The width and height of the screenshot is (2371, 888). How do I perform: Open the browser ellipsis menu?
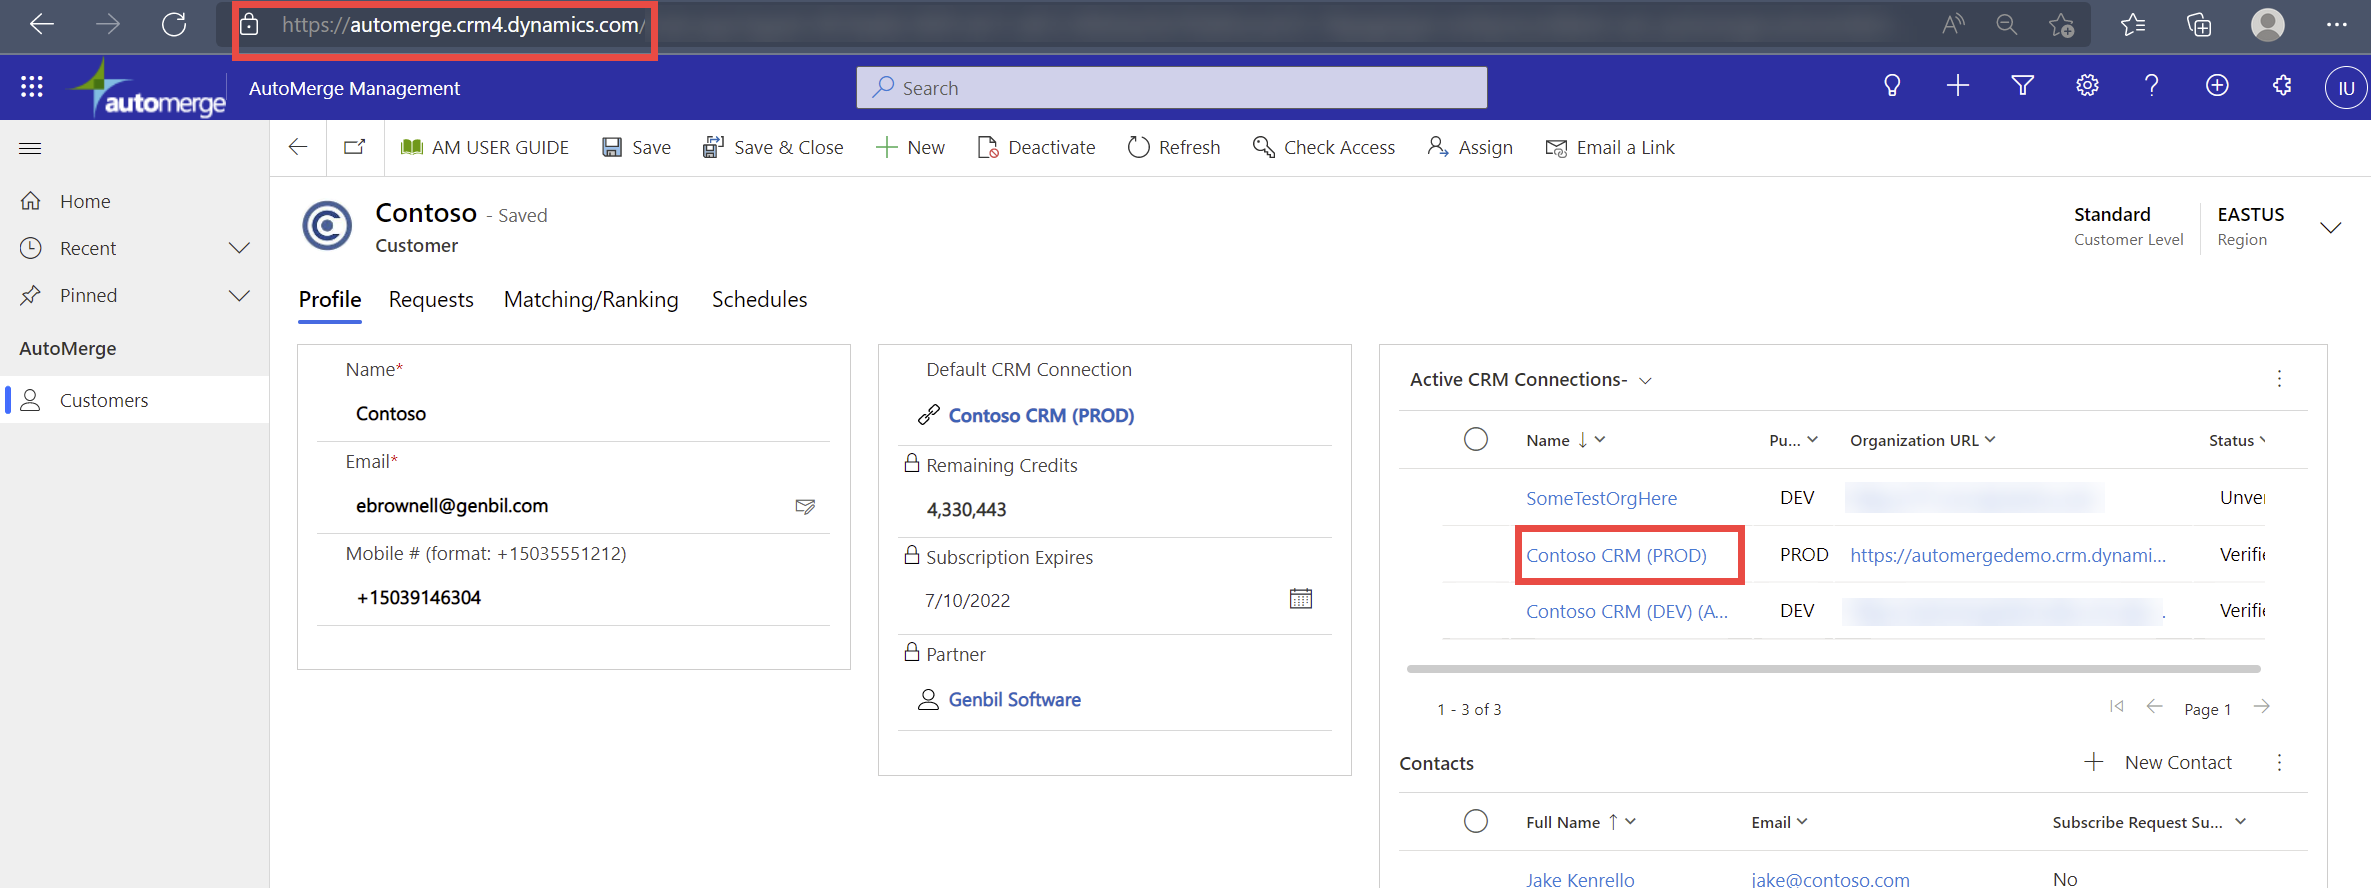coord(2337,24)
